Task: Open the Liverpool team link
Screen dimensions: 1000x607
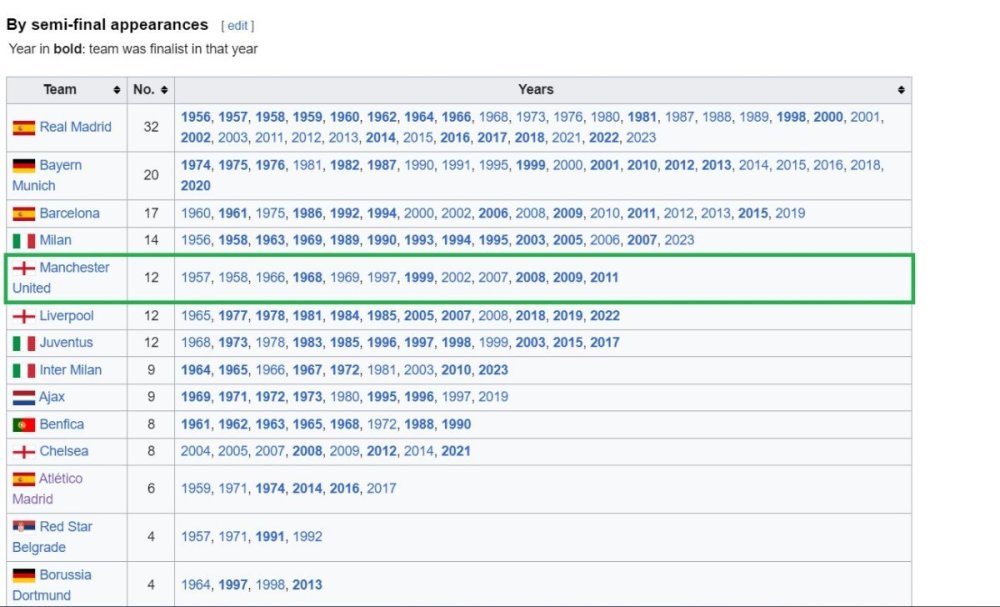Action: point(66,316)
